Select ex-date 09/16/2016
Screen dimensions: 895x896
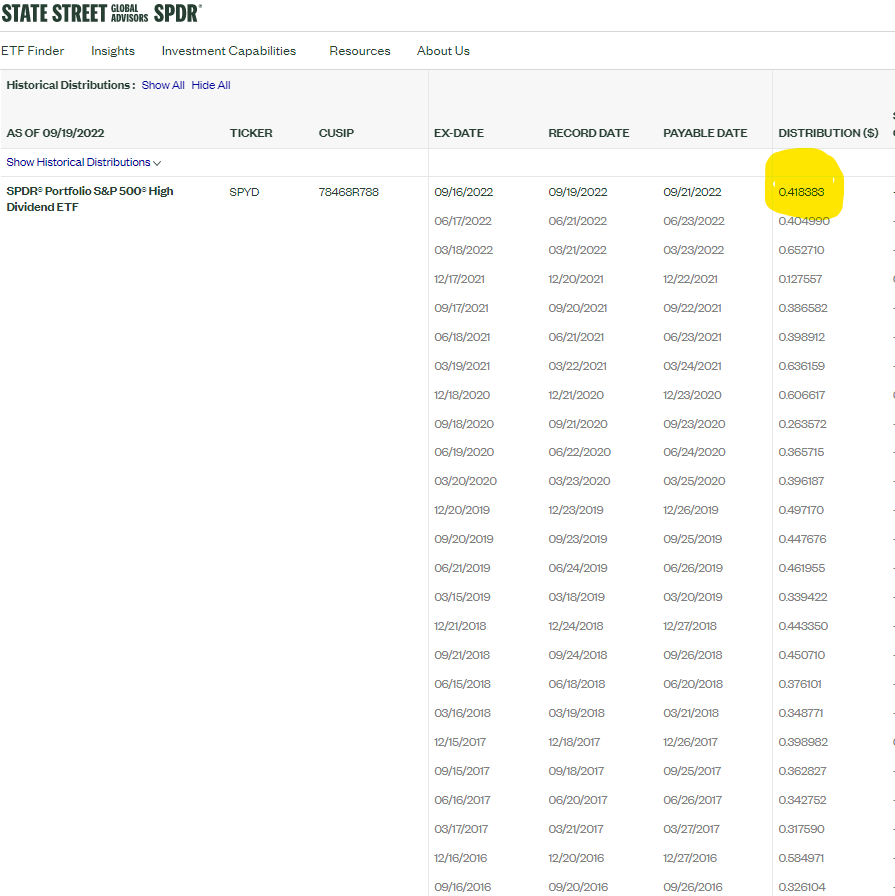click(462, 887)
